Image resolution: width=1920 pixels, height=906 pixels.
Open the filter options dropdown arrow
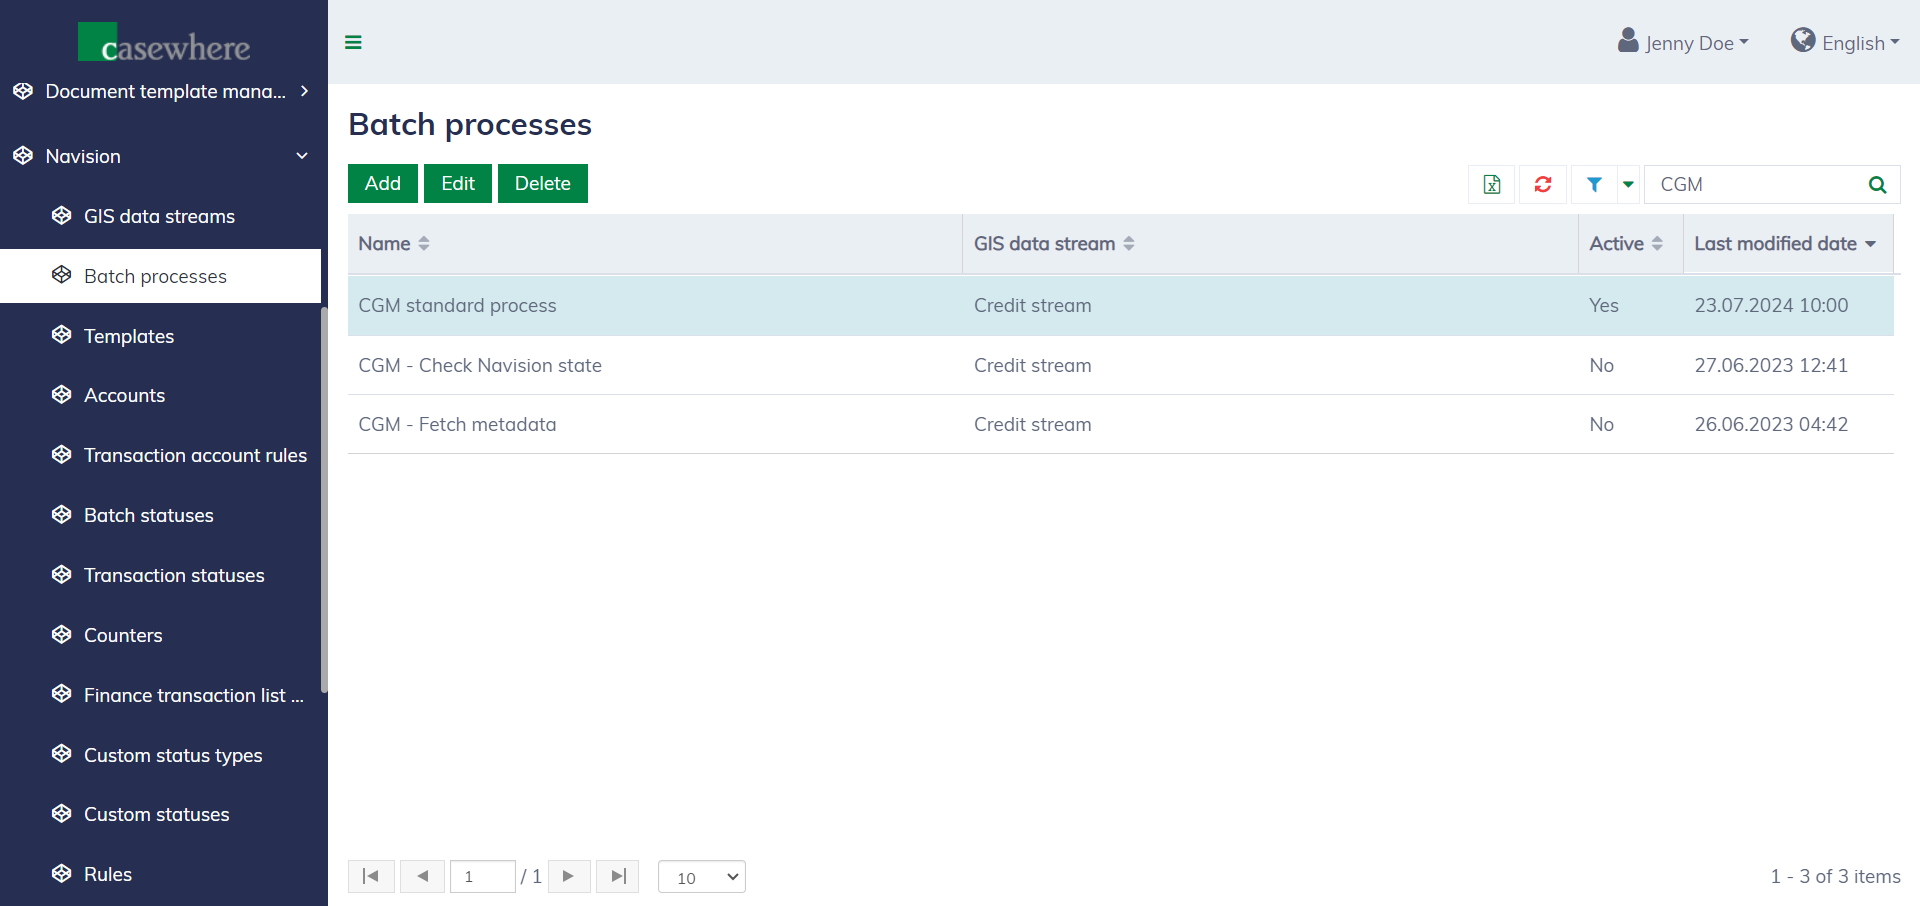[1628, 184]
